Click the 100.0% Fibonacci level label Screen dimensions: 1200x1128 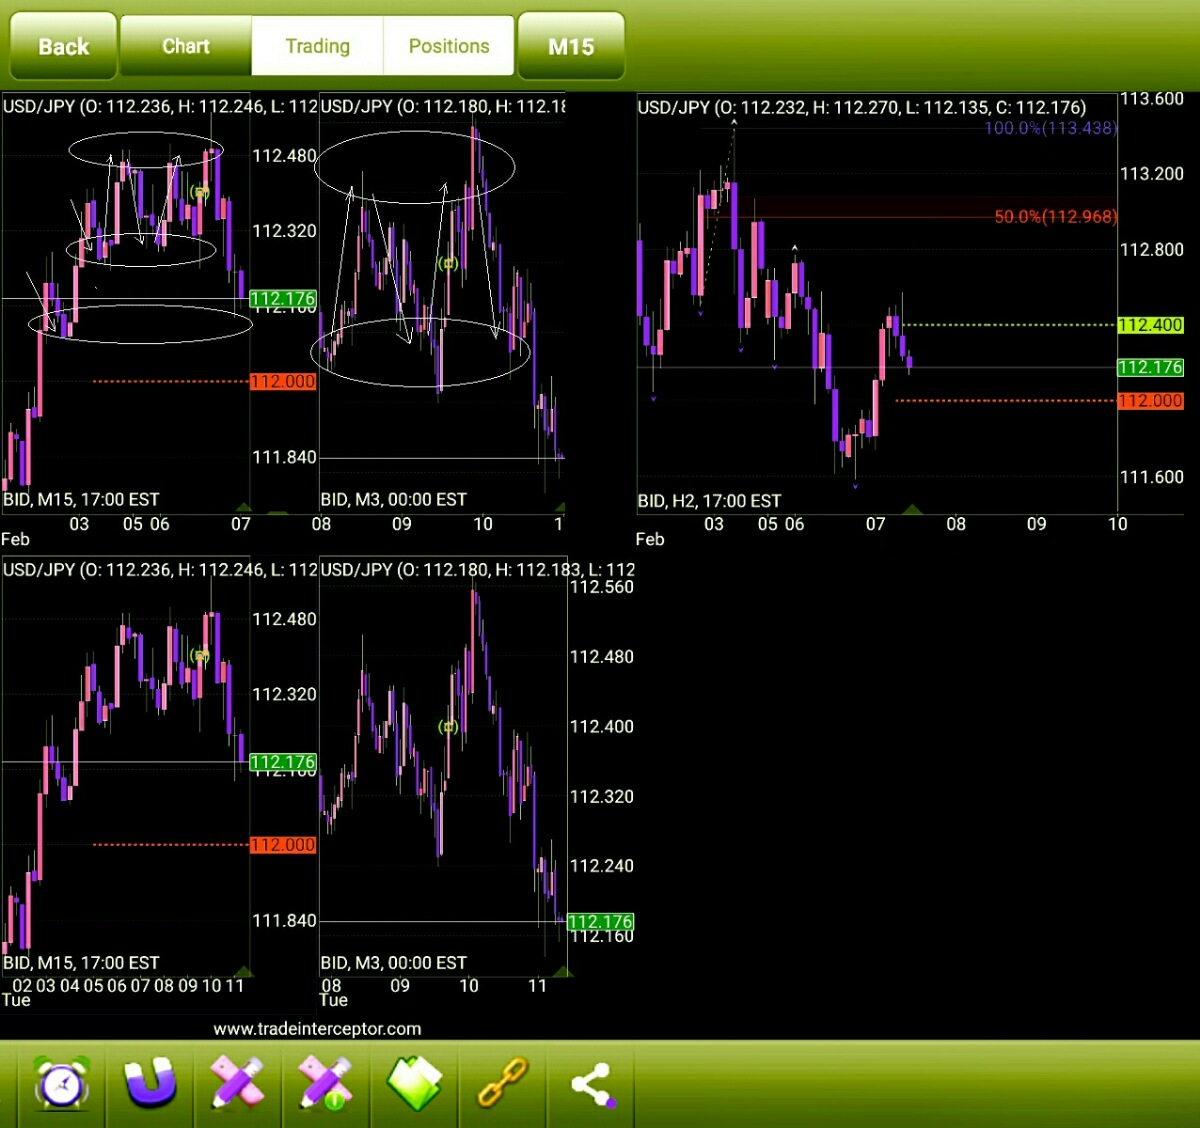1050,128
